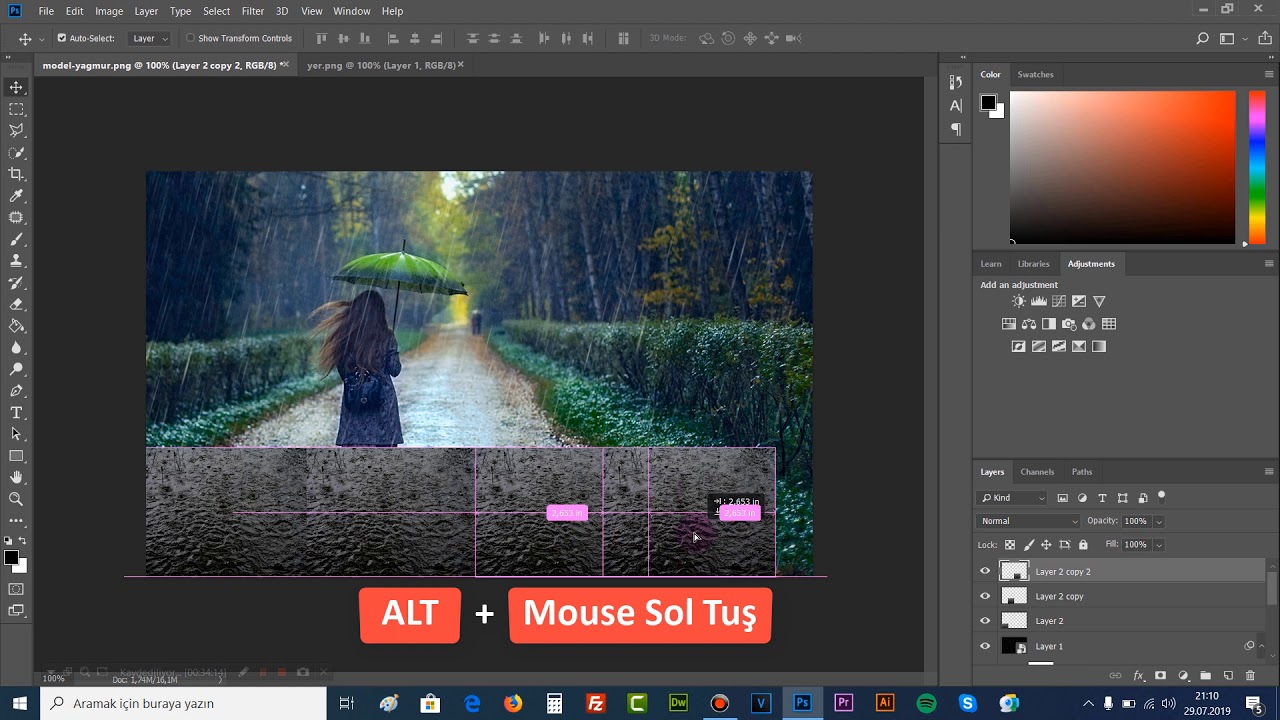Viewport: 1280px width, 720px height.
Task: Select the Layer 2 copy thumbnail
Action: (1014, 596)
